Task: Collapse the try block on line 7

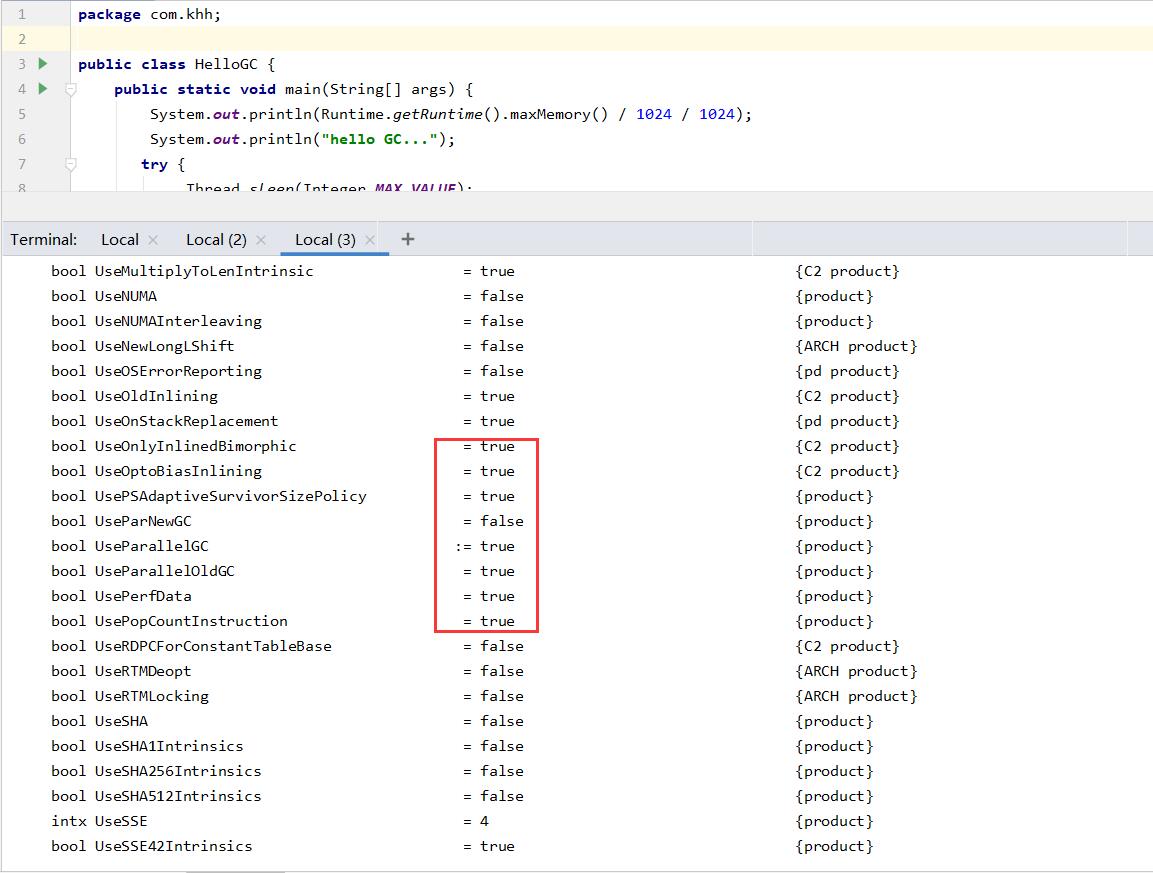Action: (x=71, y=164)
